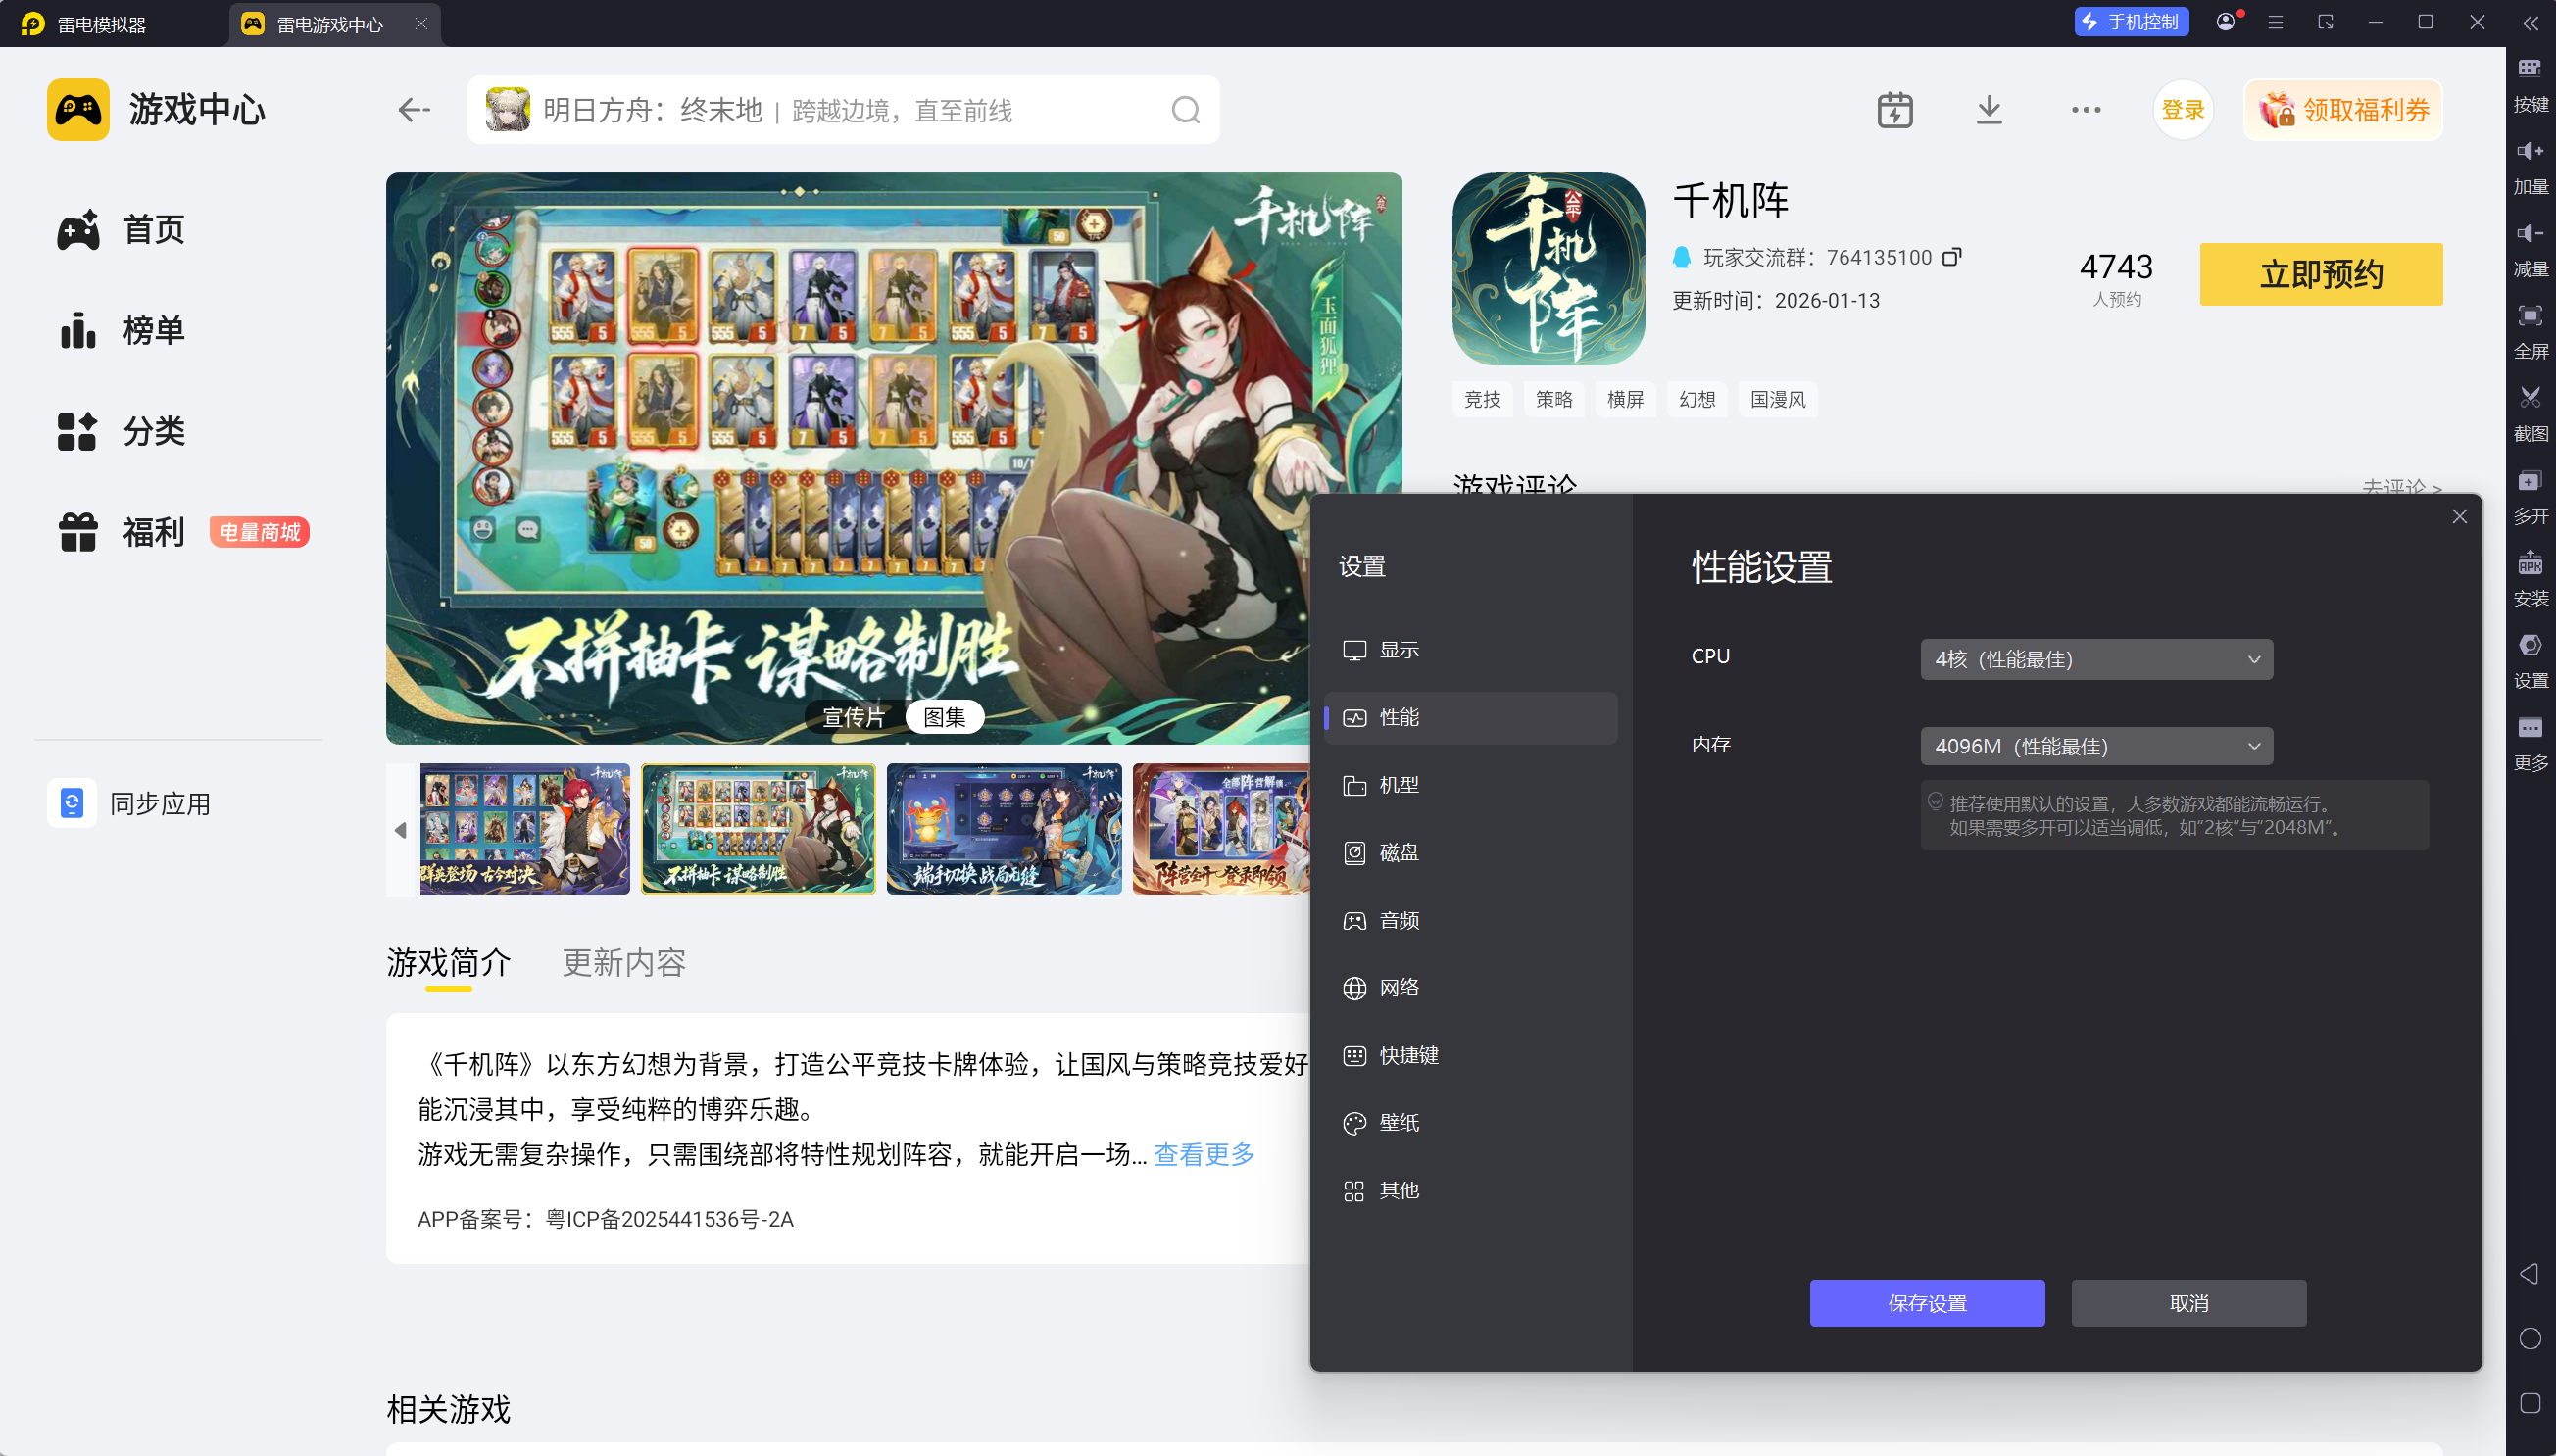Open multi-instance (多开) tool icon
The width and height of the screenshot is (2556, 1456).
[x=2530, y=481]
